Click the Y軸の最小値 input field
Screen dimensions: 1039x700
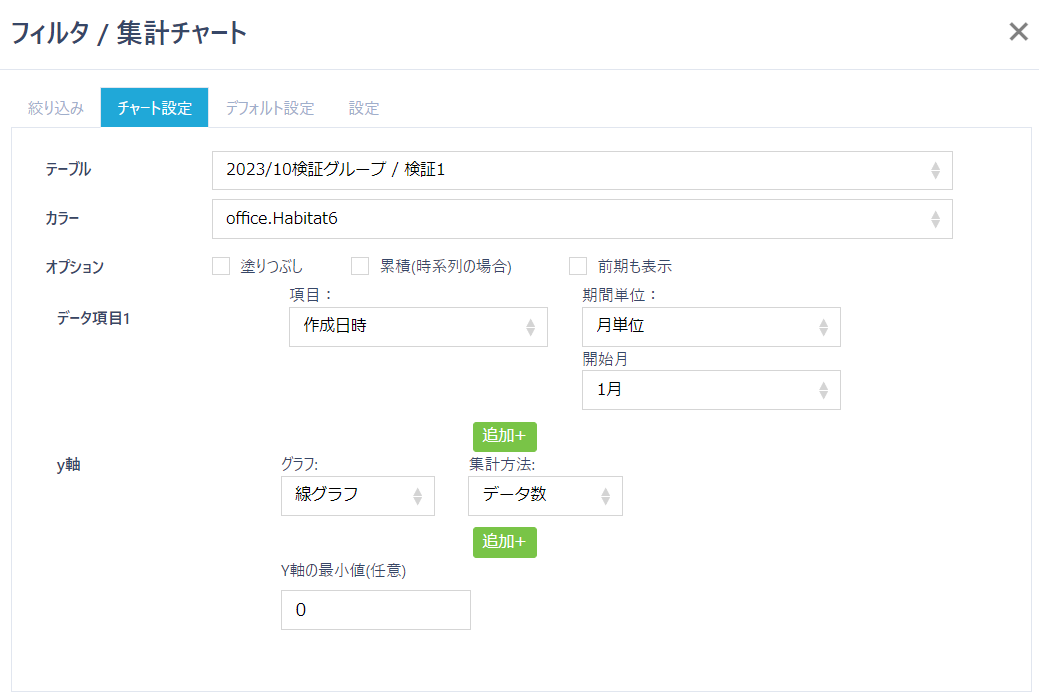coord(375,610)
